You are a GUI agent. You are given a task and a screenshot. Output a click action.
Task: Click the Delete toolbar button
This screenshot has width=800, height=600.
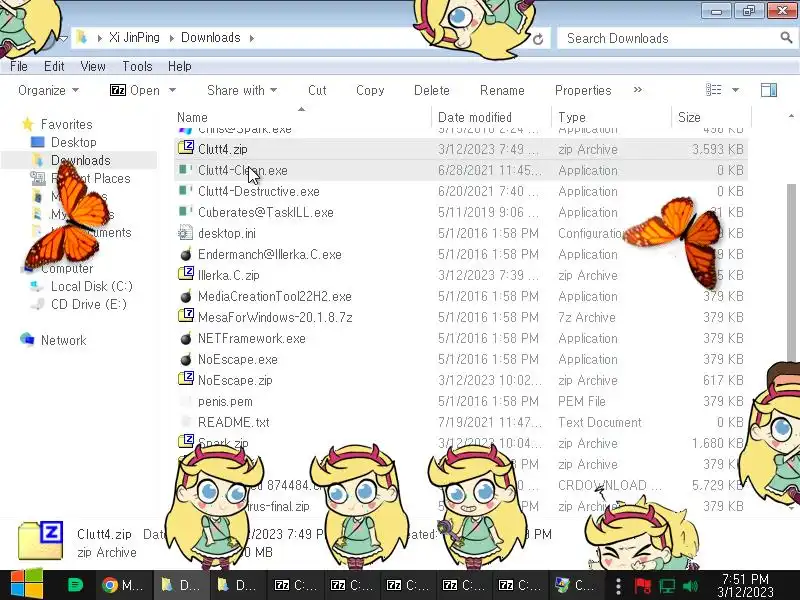[x=432, y=90]
